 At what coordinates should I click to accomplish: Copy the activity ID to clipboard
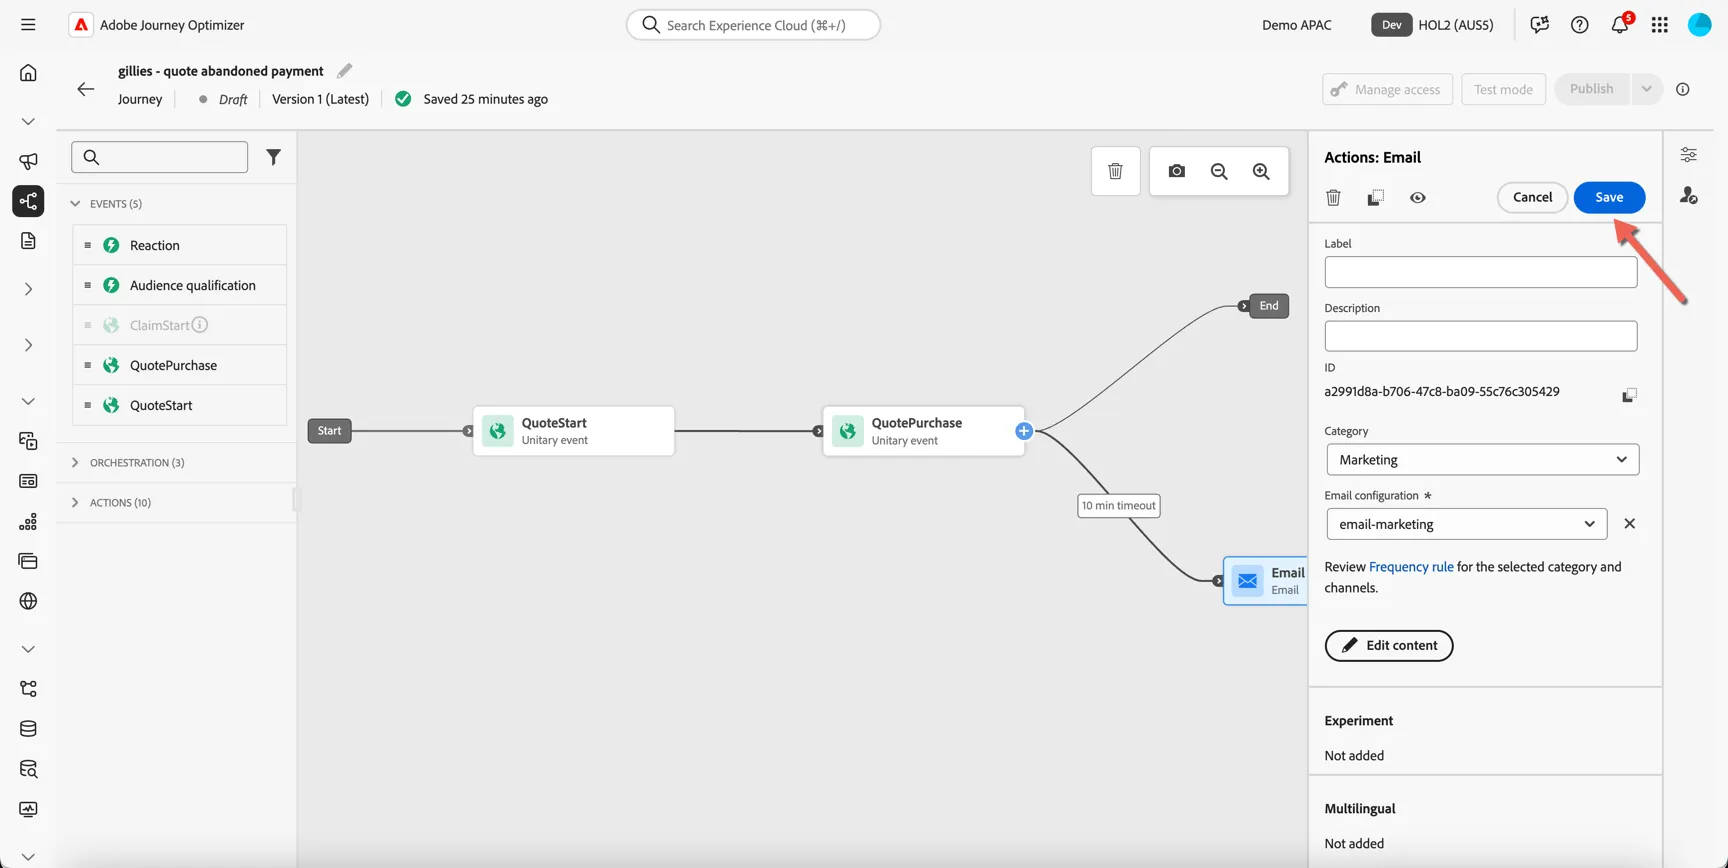click(x=1629, y=395)
